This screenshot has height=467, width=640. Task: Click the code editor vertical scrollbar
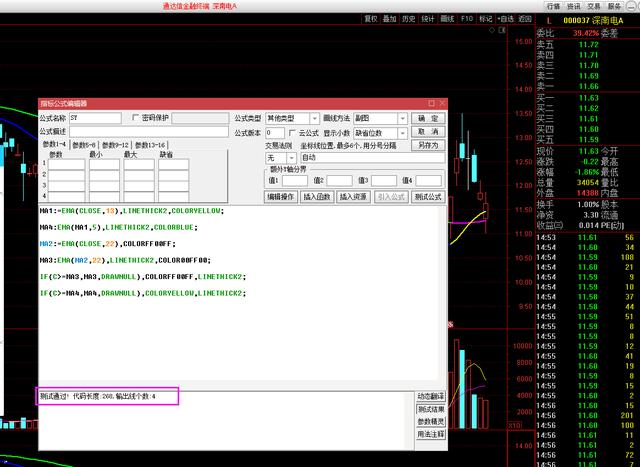point(442,293)
